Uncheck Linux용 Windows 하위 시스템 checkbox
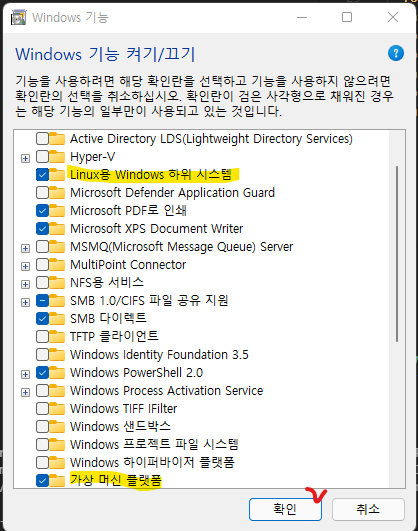Image resolution: width=418 pixels, height=531 pixels. pos(42,175)
